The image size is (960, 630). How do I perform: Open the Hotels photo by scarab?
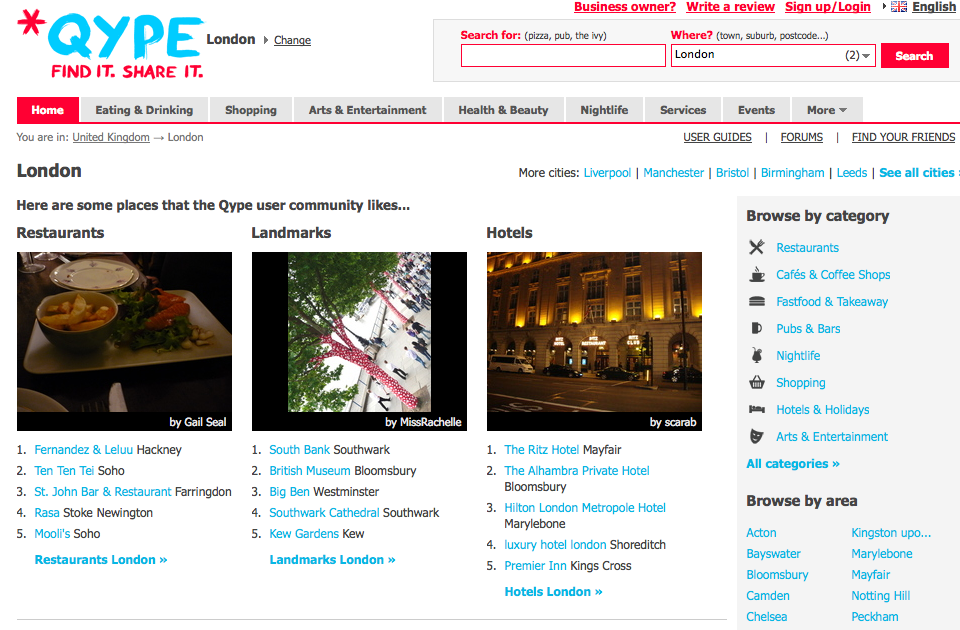pos(594,341)
